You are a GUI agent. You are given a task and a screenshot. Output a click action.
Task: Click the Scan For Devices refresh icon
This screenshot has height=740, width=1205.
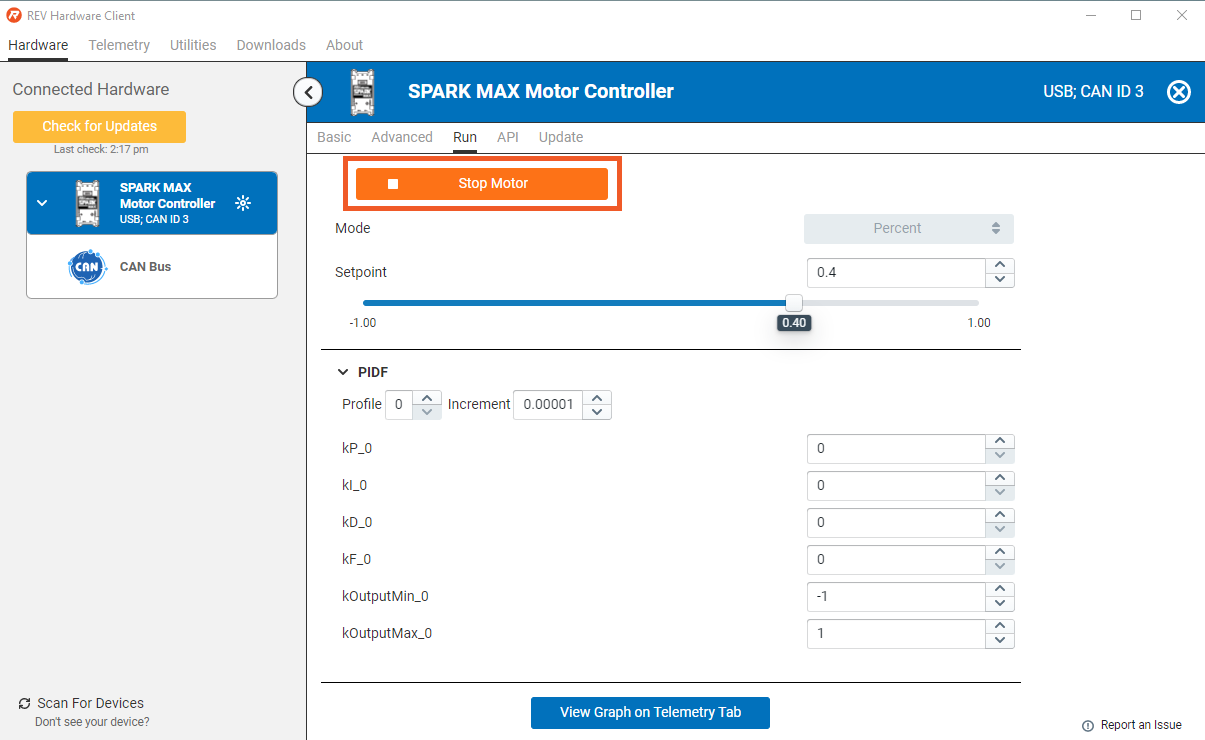tap(25, 704)
